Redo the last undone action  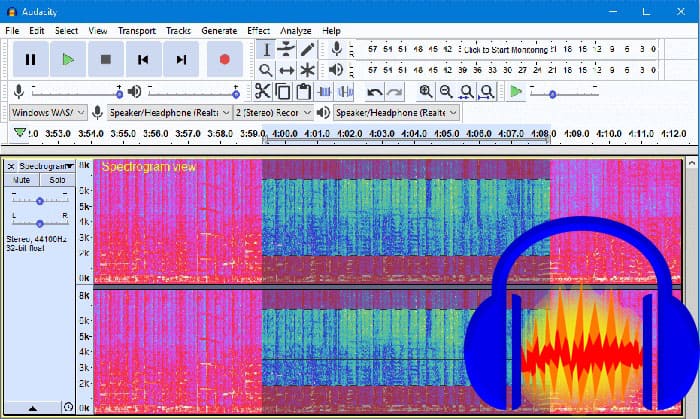click(x=395, y=92)
